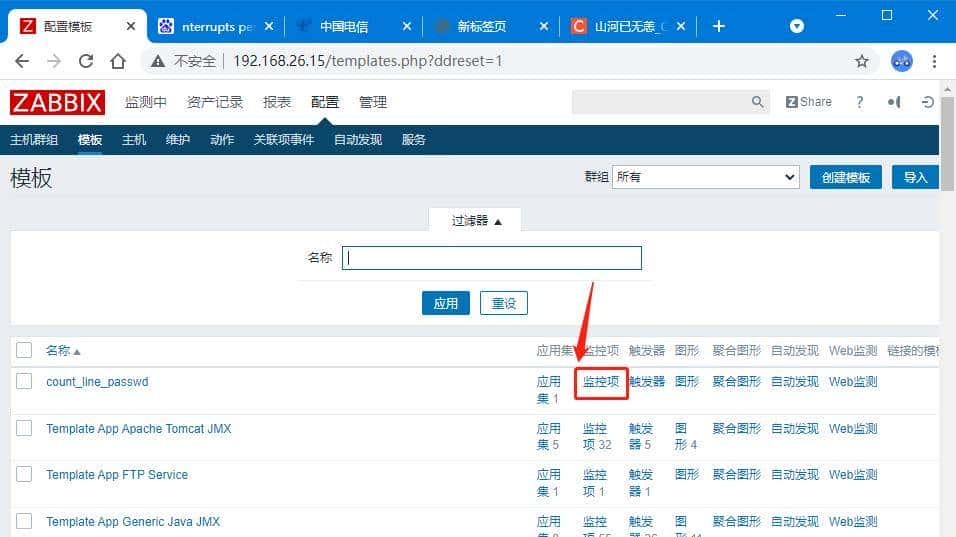
Task: Bookmark this page with the star icon
Action: [x=861, y=61]
